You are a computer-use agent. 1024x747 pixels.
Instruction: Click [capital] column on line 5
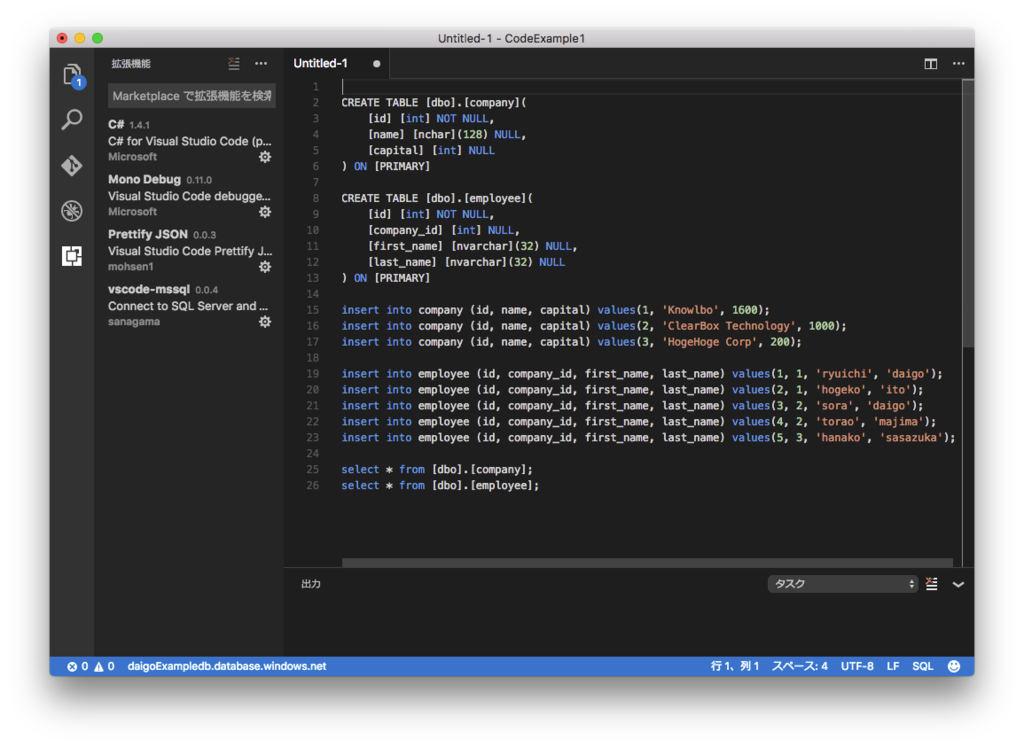click(396, 150)
